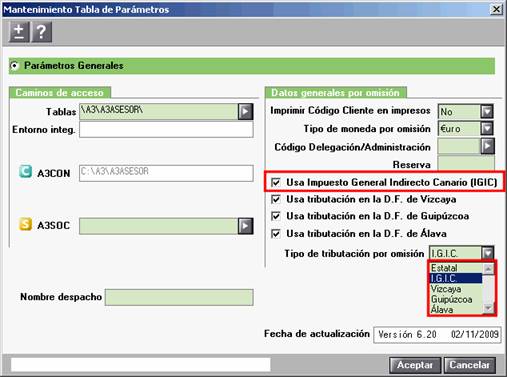The image size is (507, 377).
Task: Select the Parámetros Generales radio button
Action: pyautogui.click(x=14, y=66)
